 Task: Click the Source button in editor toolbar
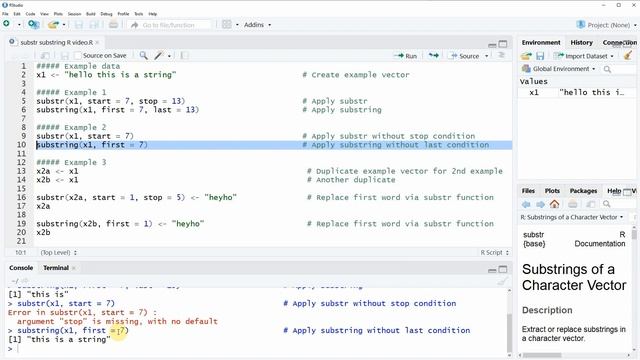tap(464, 56)
